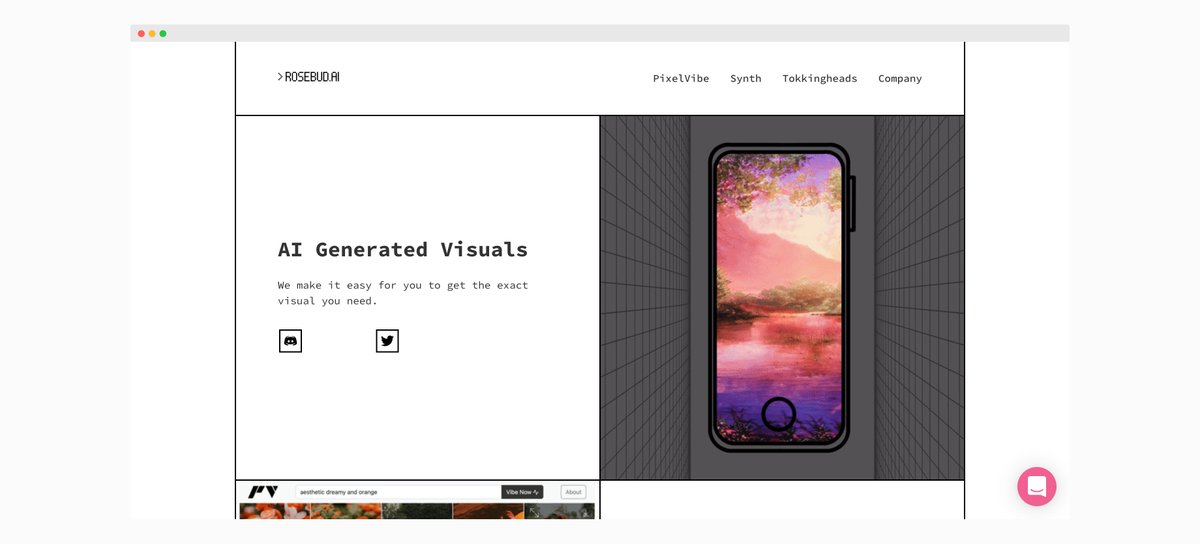Click the PixelVibe preview logo

coord(263,492)
